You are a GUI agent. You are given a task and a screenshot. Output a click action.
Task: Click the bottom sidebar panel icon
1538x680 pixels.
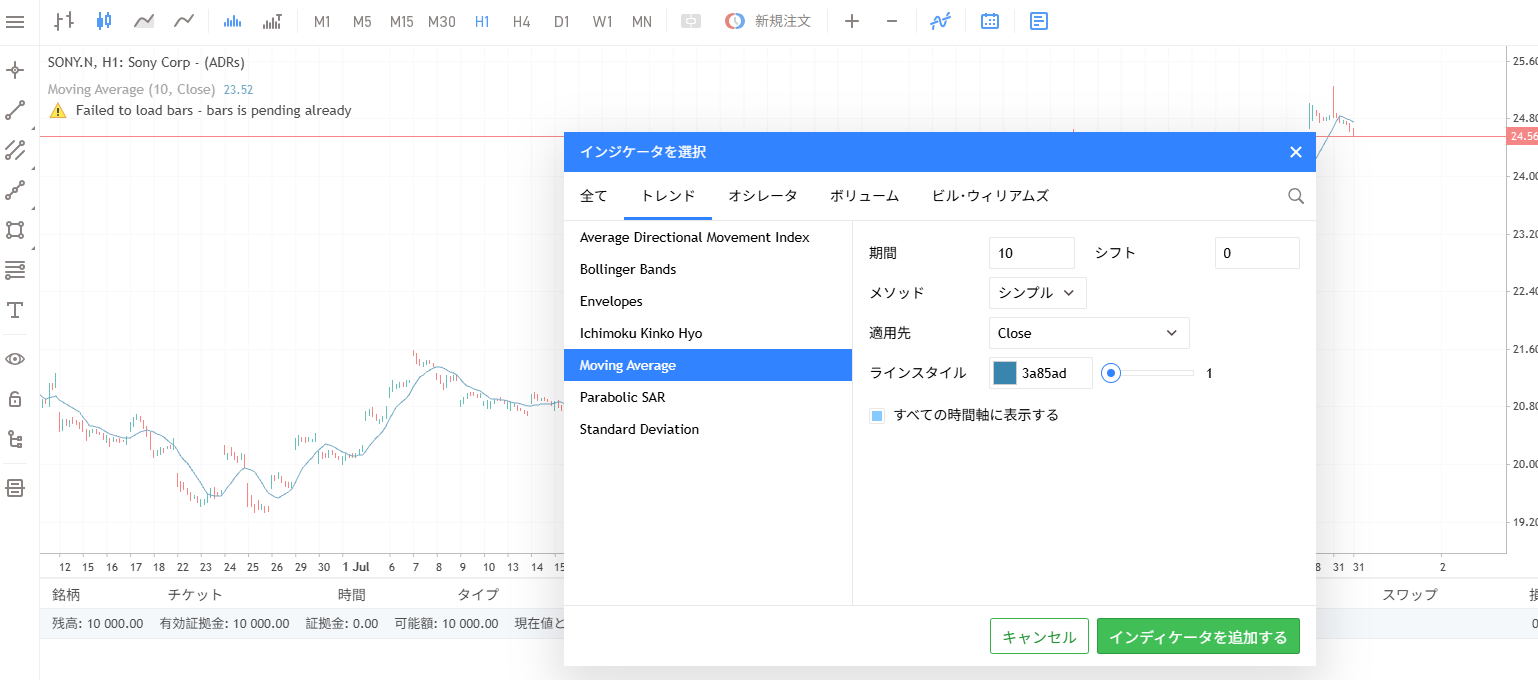15,488
